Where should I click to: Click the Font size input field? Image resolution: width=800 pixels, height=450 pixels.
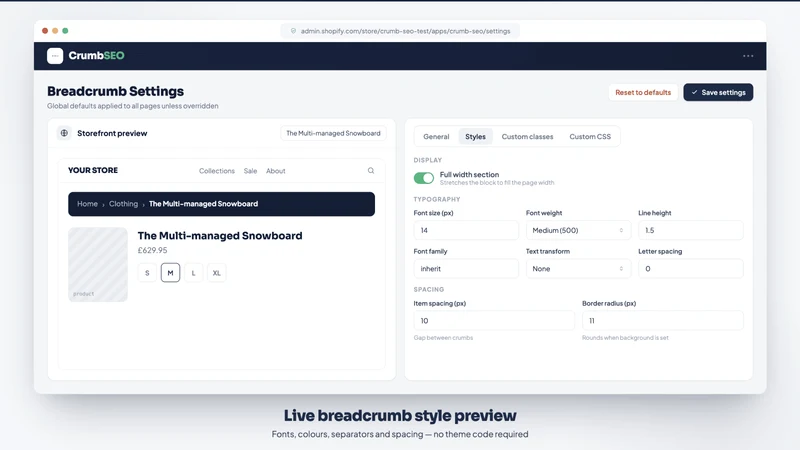pyautogui.click(x=466, y=230)
